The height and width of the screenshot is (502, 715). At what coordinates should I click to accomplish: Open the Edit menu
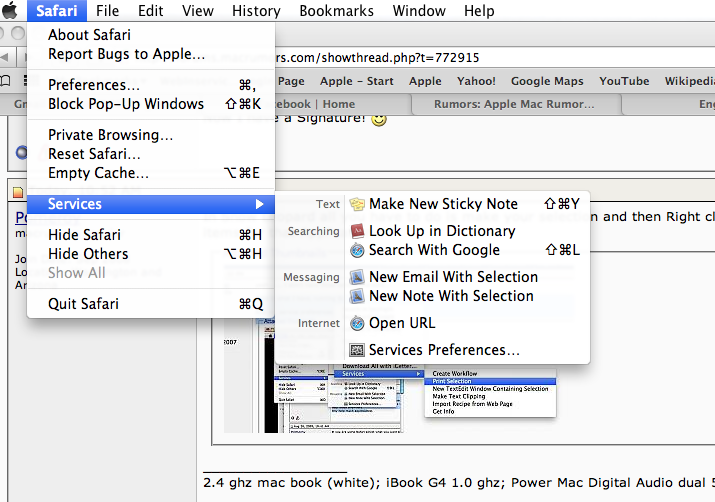(150, 10)
